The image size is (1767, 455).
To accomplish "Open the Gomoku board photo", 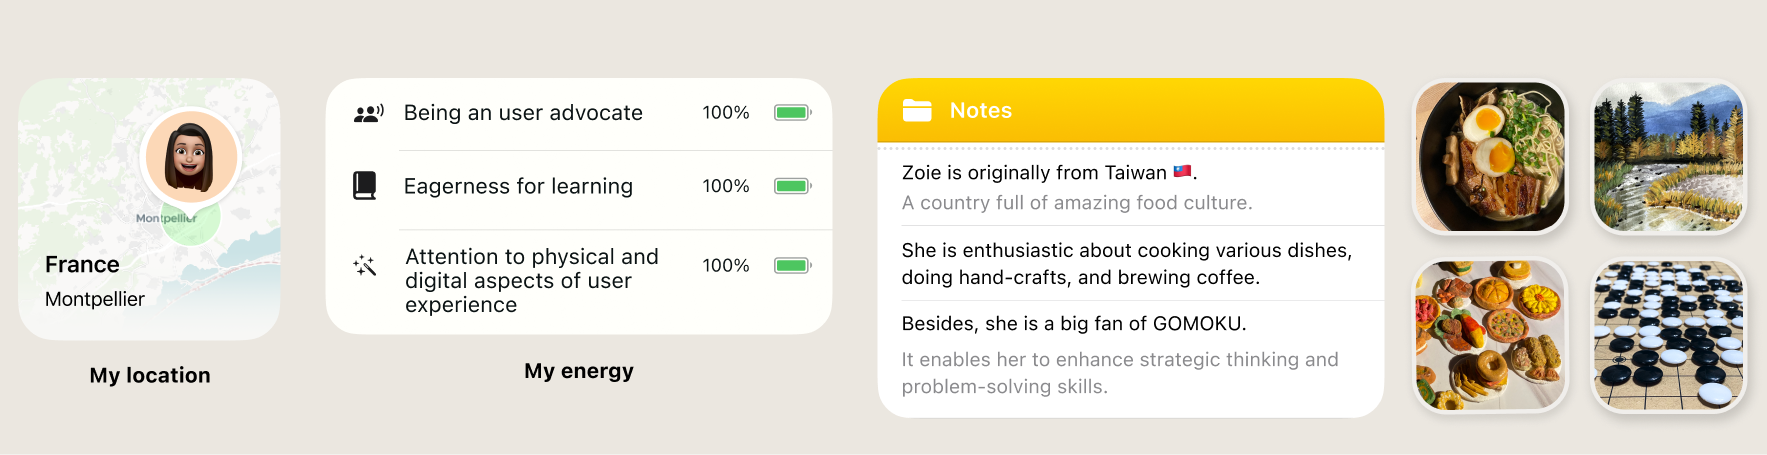I will (x=1668, y=335).
